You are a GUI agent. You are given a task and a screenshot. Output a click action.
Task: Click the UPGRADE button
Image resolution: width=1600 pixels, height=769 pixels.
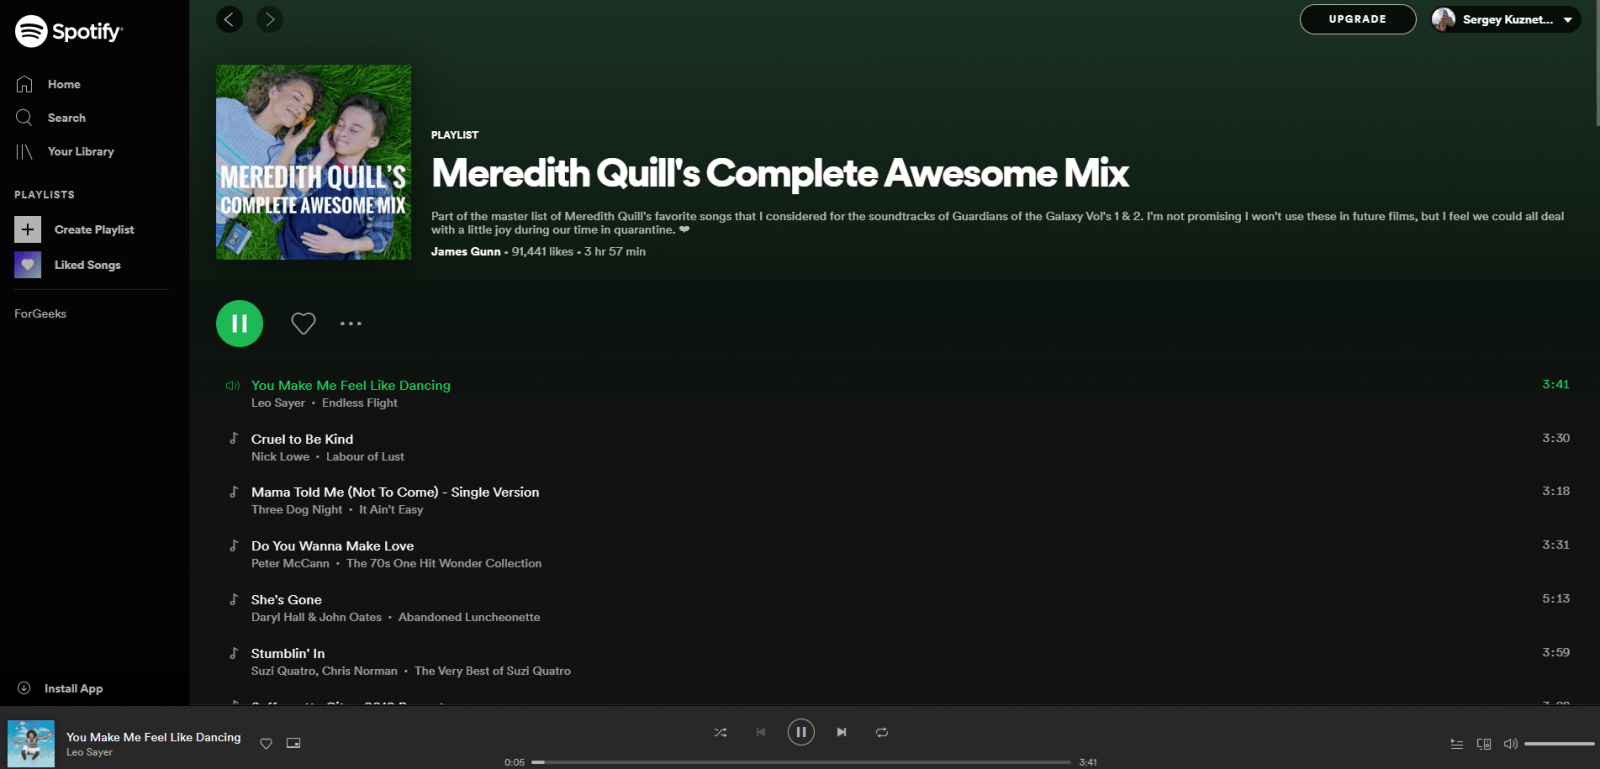[1358, 19]
